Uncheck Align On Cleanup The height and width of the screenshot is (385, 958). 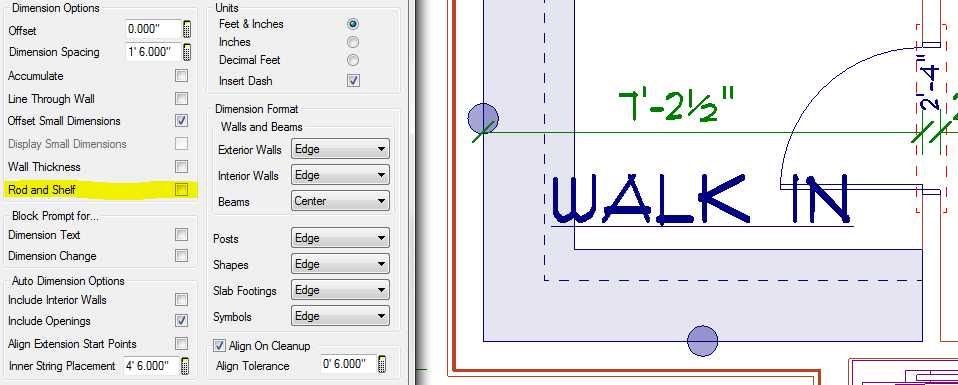(x=219, y=346)
